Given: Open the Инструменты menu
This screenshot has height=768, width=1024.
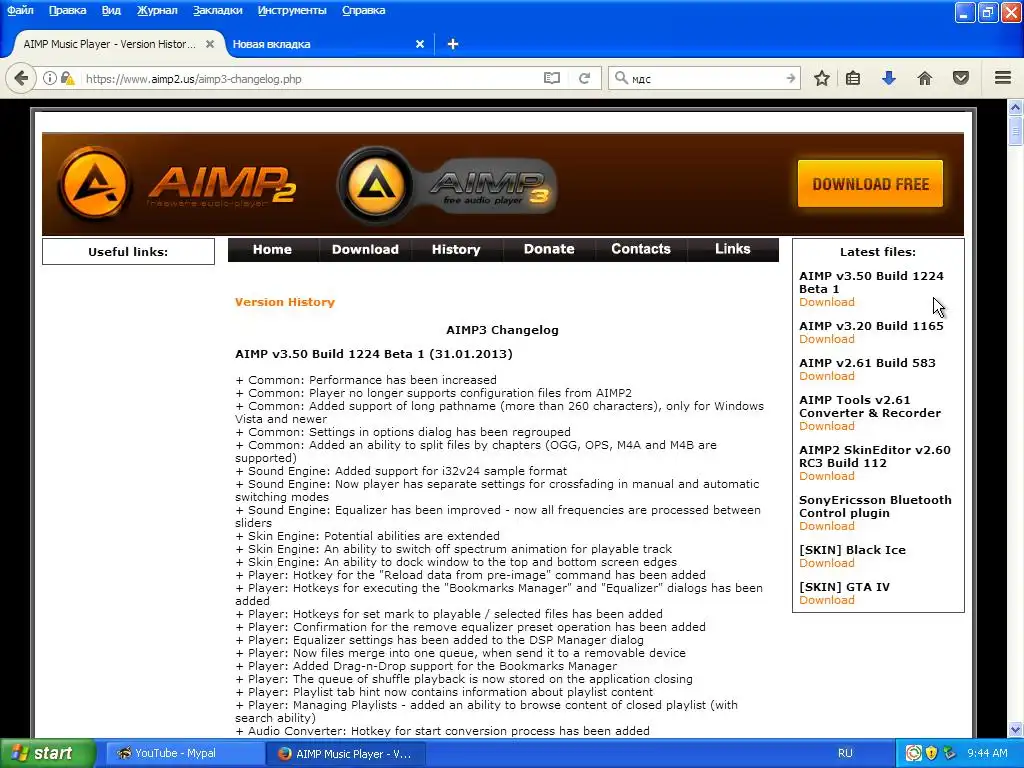Looking at the screenshot, I should point(292,10).
